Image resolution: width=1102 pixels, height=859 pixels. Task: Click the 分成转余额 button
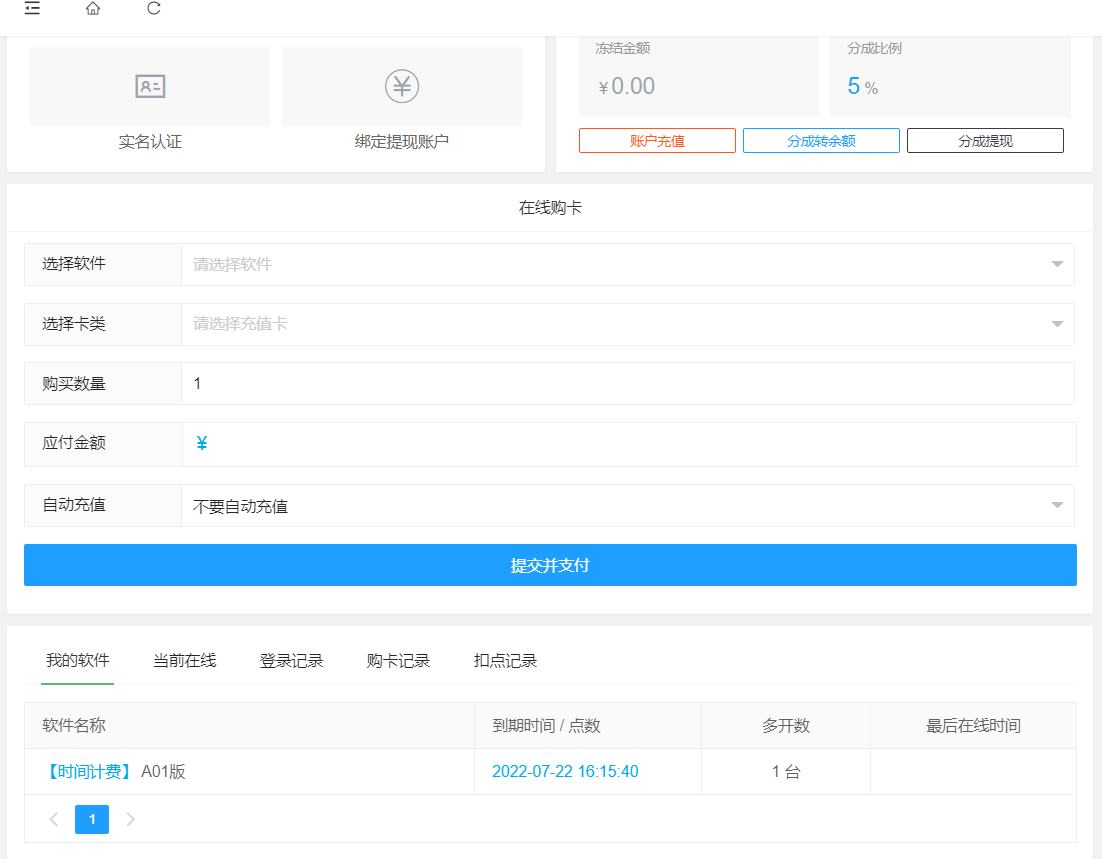coord(821,141)
